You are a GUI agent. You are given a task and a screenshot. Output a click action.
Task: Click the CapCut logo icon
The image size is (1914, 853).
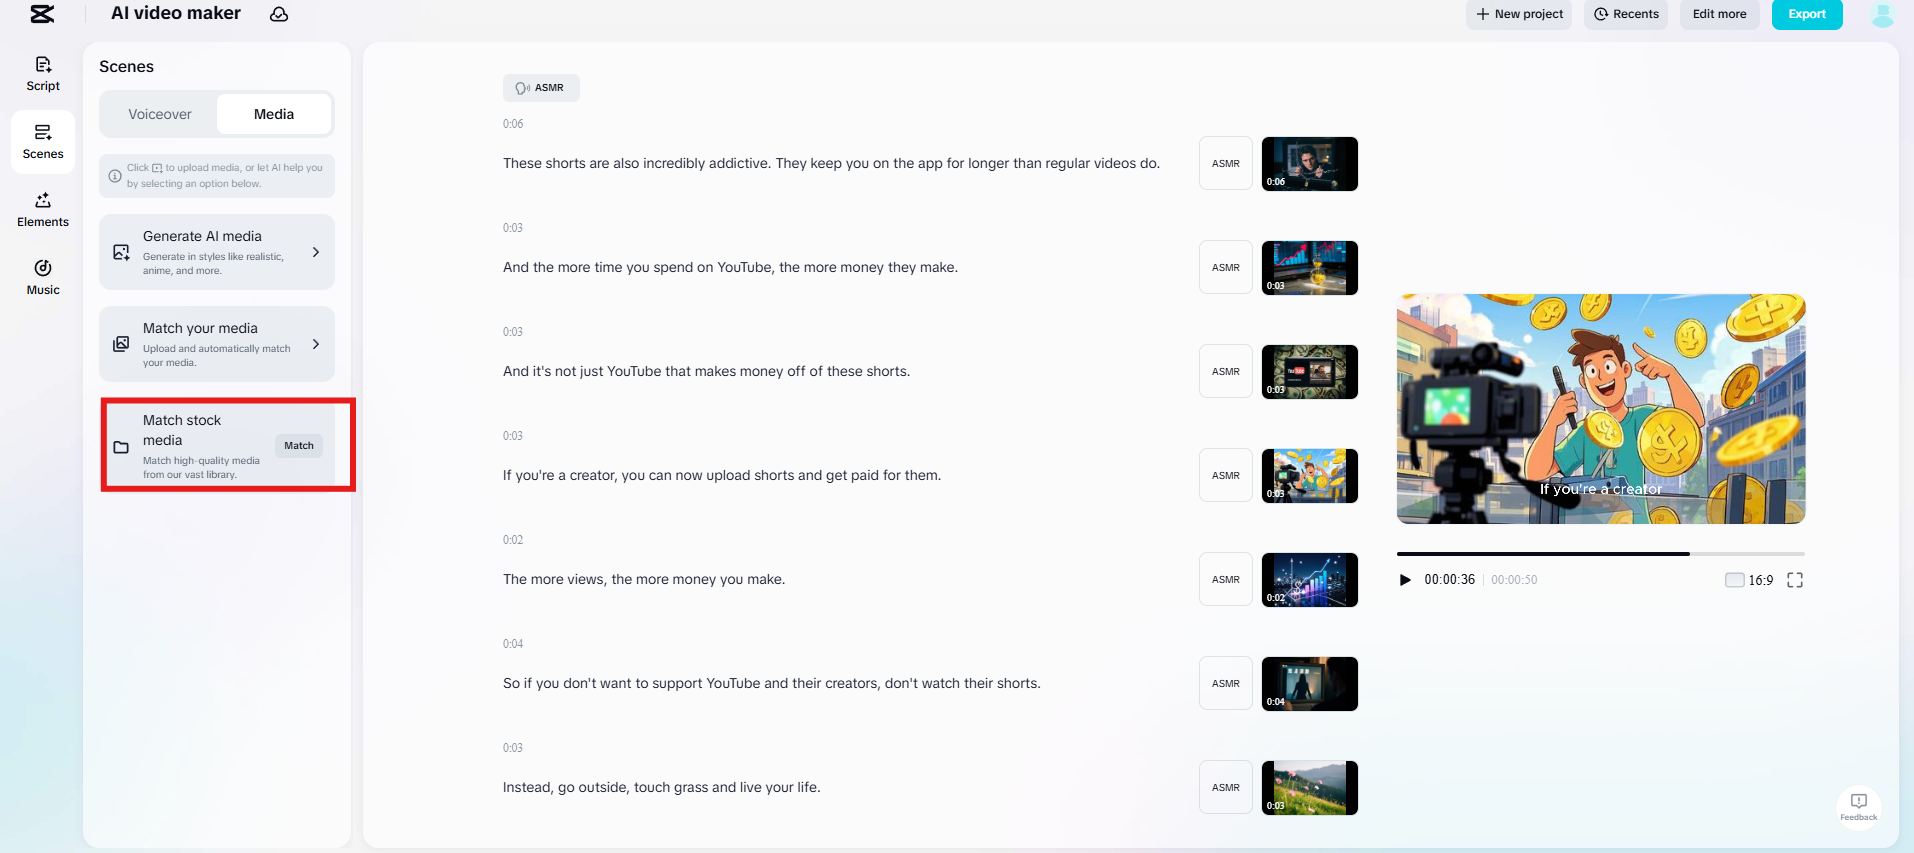click(x=42, y=14)
